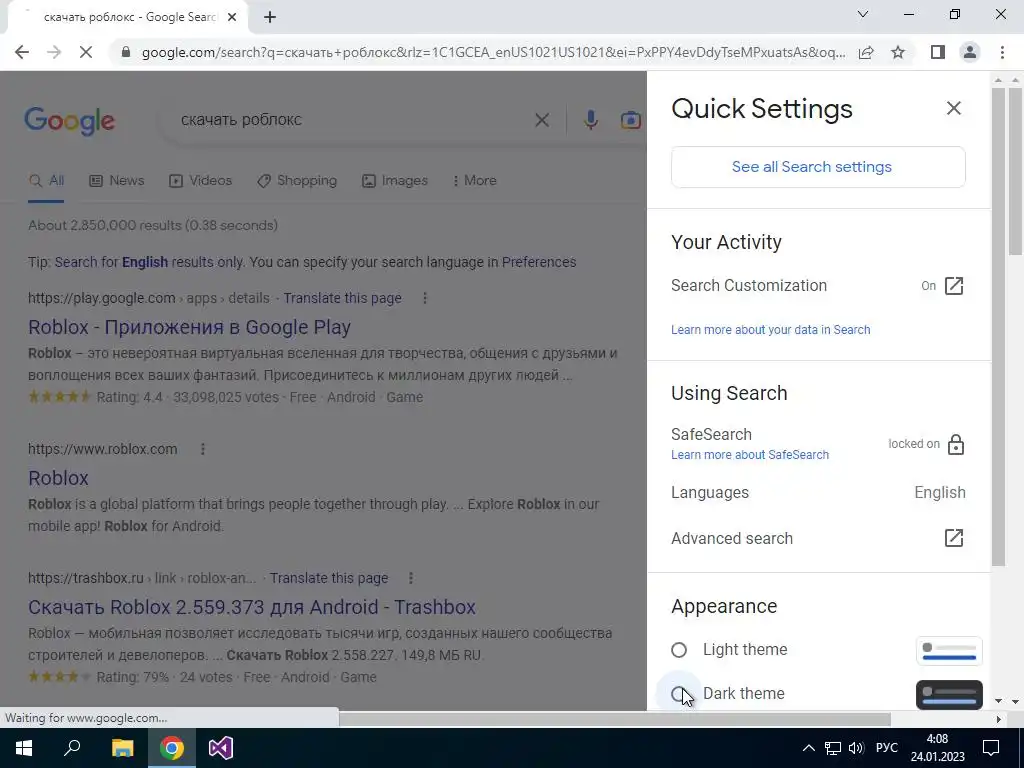Share this page from address bar
1024x768 pixels.
[x=866, y=52]
